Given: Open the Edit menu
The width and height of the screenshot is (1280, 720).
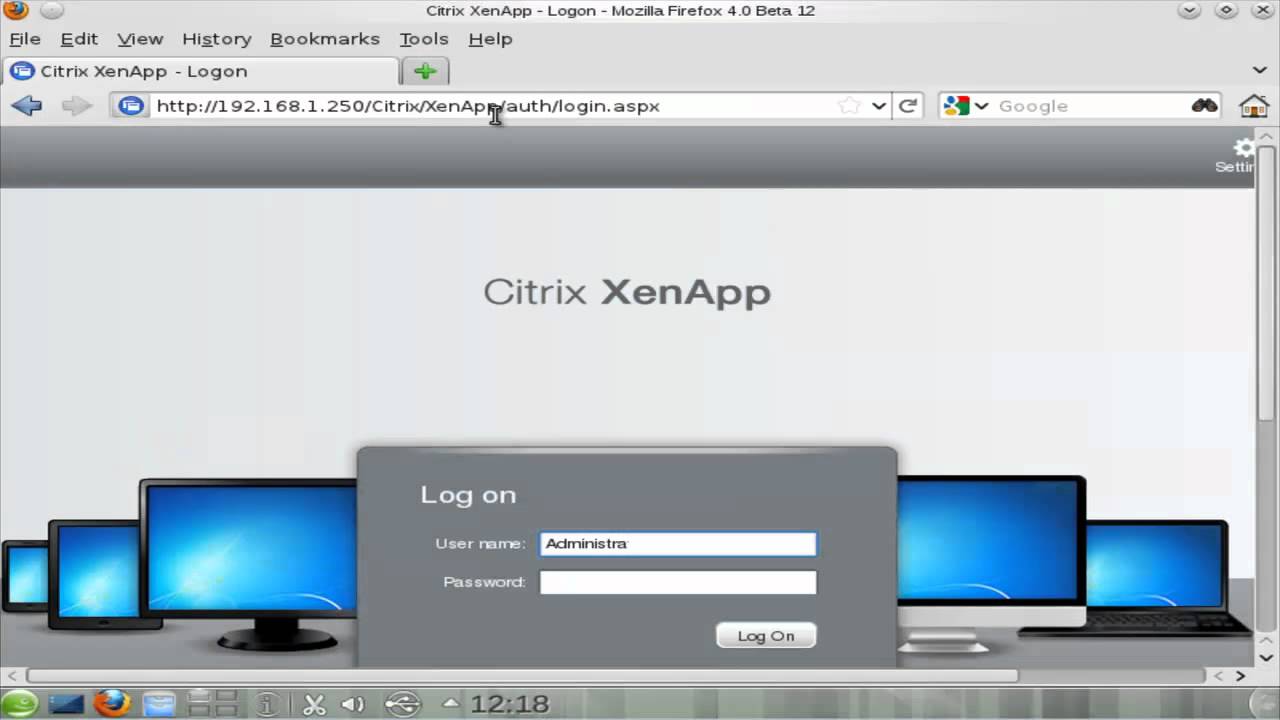Looking at the screenshot, I should (79, 39).
